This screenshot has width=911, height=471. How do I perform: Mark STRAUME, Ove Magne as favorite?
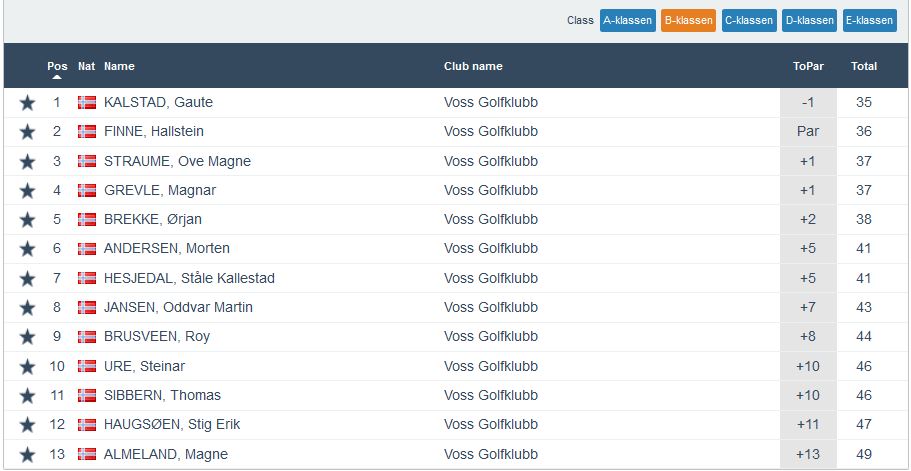pyautogui.click(x=27, y=161)
